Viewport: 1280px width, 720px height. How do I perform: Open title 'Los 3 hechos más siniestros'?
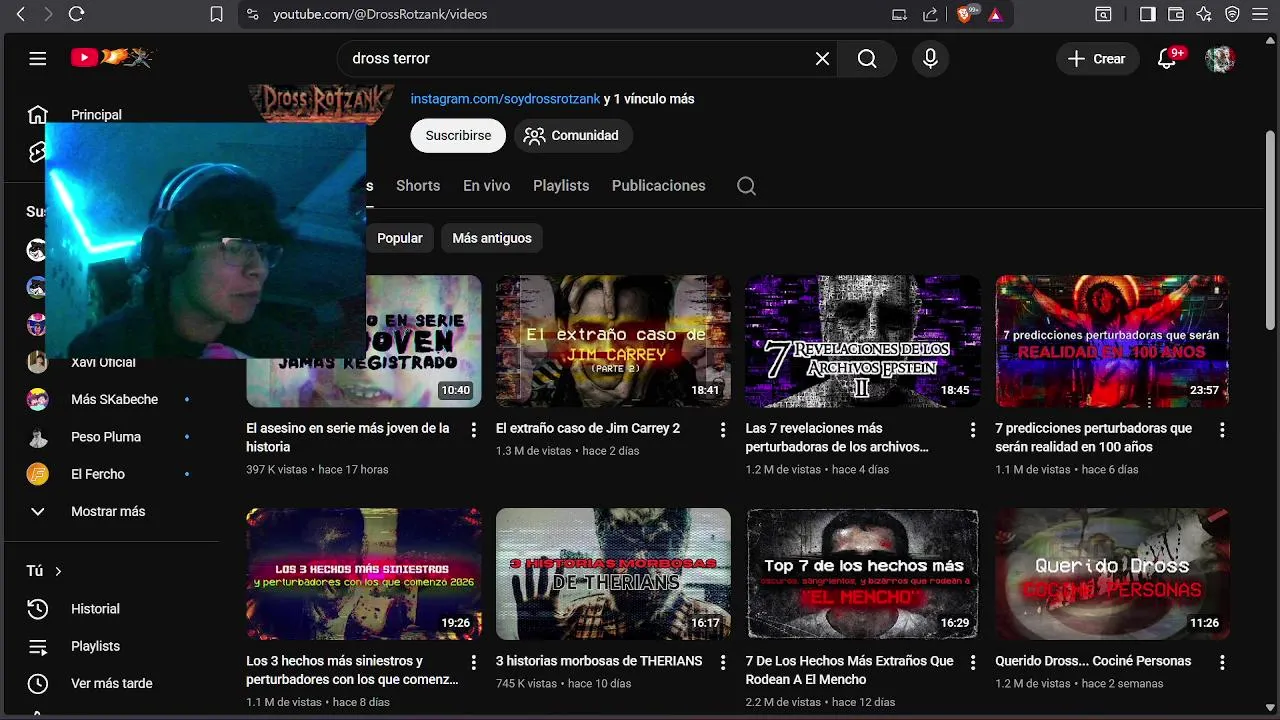point(352,670)
